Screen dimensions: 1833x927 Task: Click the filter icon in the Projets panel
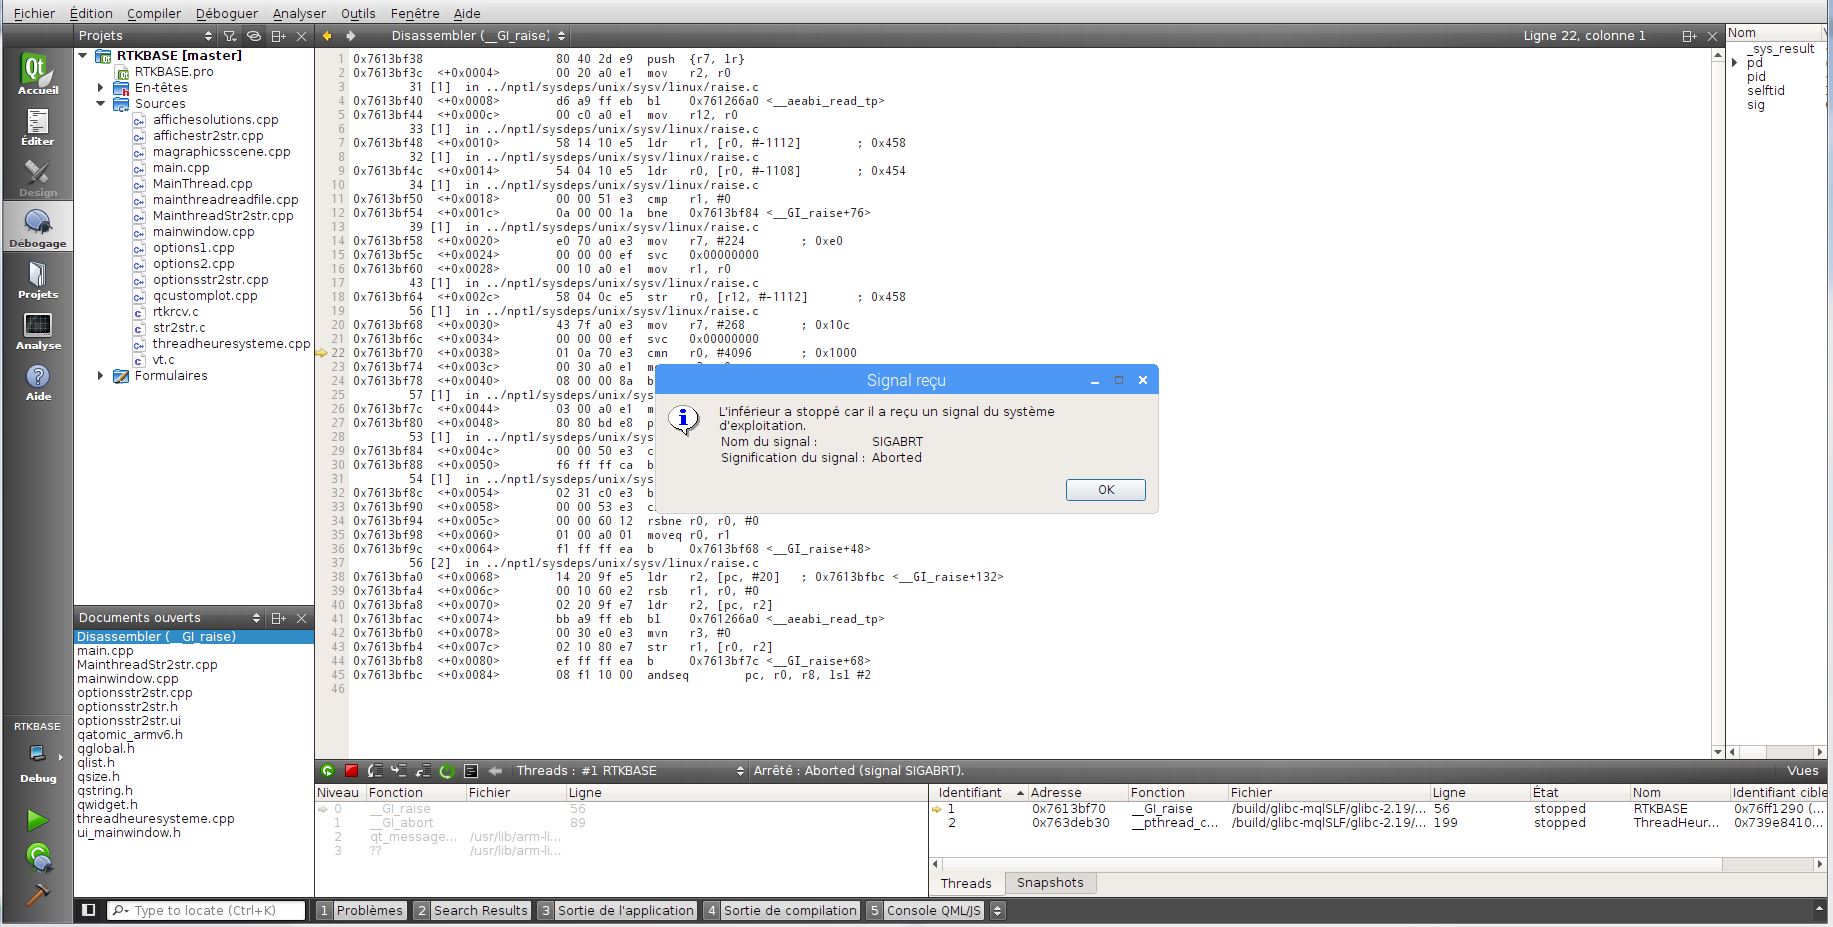(x=229, y=35)
